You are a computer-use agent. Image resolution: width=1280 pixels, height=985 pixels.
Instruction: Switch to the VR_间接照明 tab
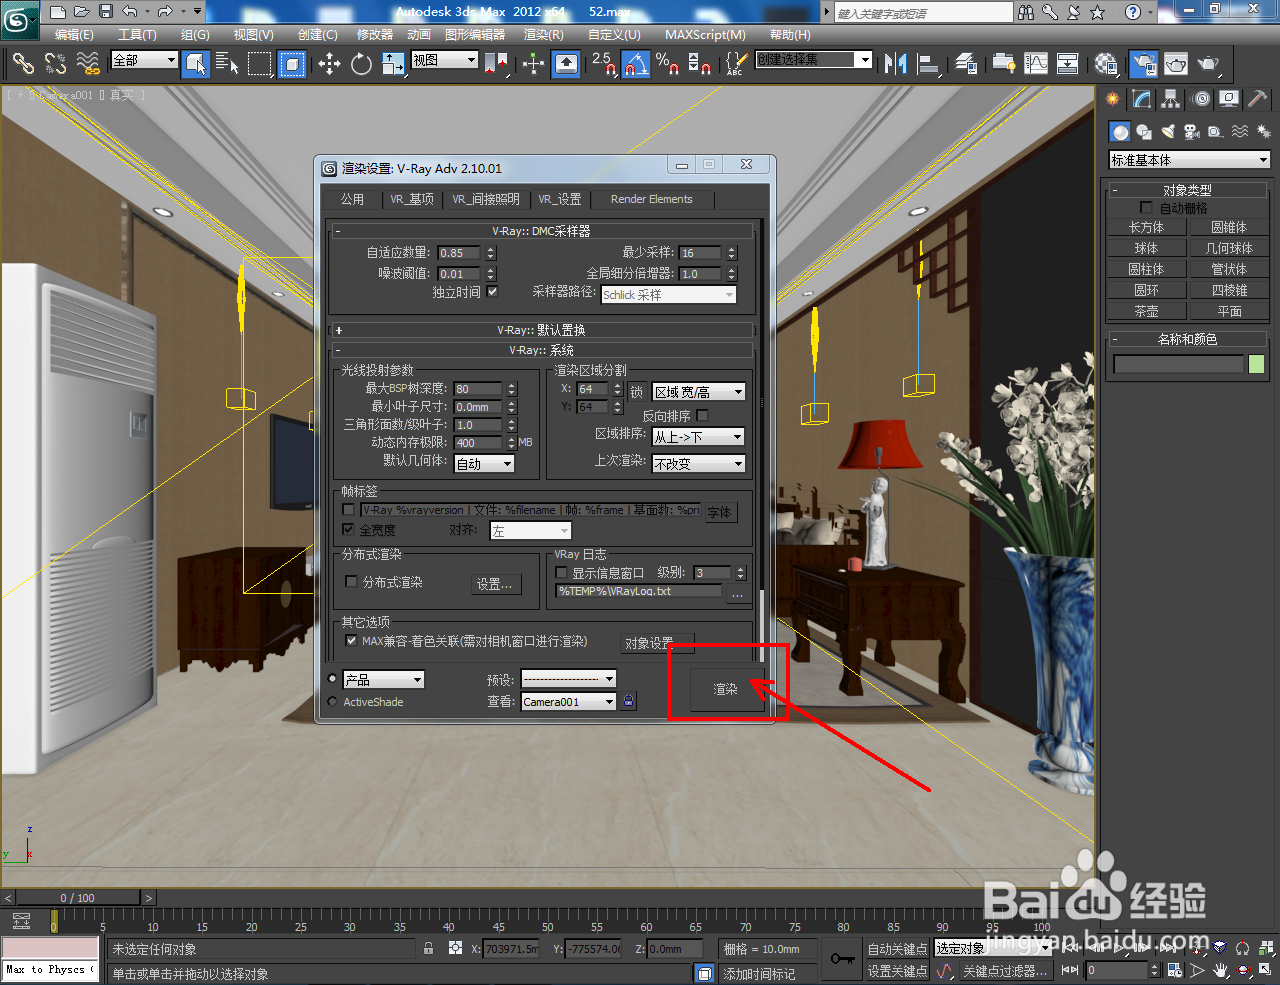486,199
